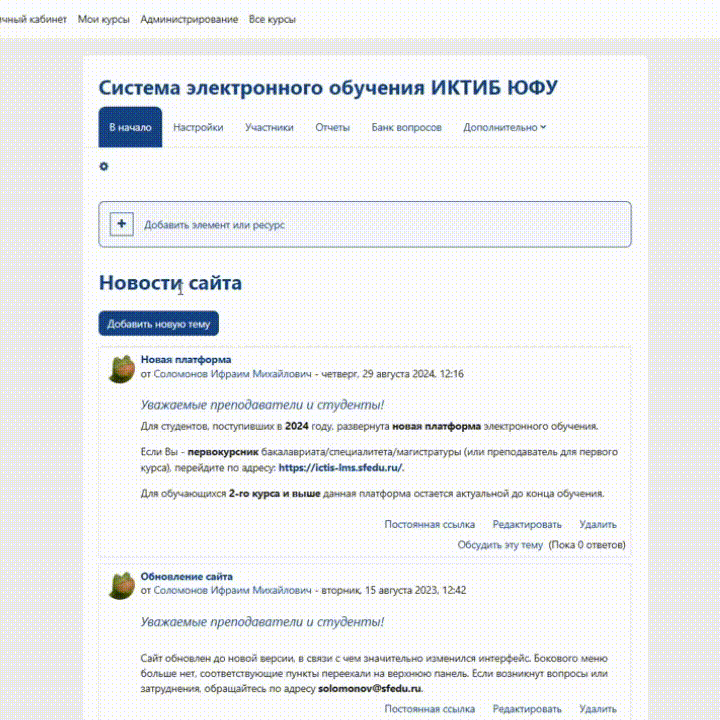Open the Новая платформа post title

pos(186,360)
